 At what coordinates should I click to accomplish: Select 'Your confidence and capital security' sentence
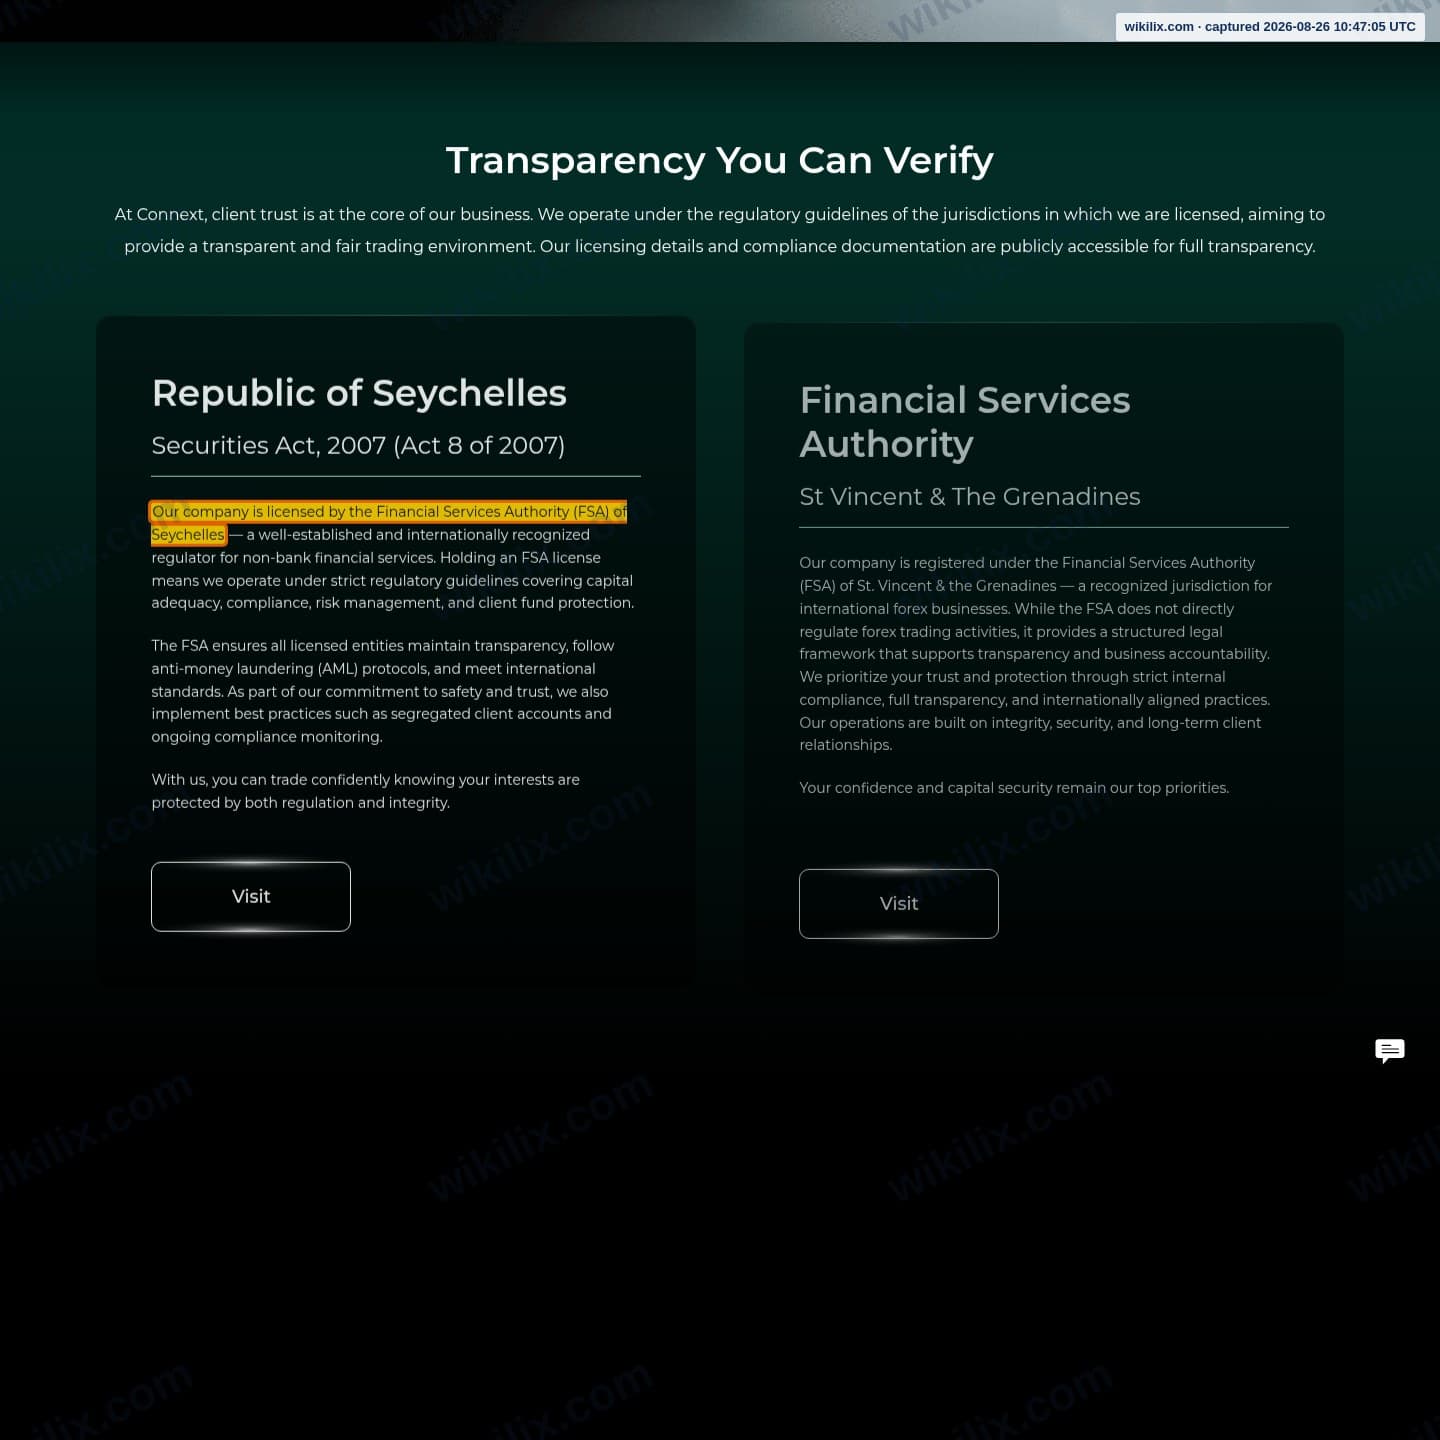pos(1014,788)
